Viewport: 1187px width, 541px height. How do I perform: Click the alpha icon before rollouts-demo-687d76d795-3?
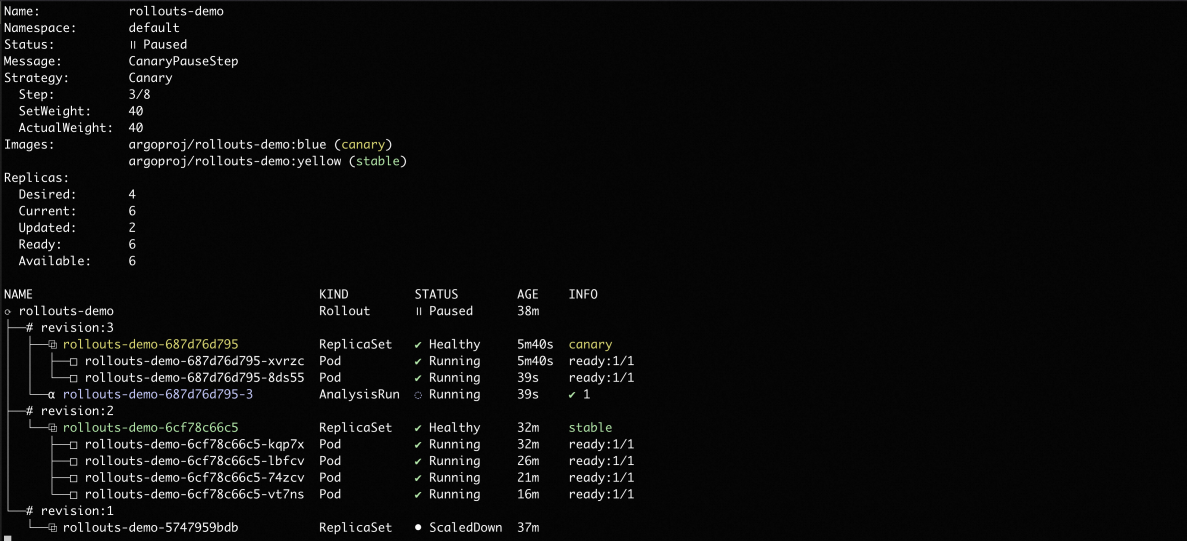(x=52, y=394)
